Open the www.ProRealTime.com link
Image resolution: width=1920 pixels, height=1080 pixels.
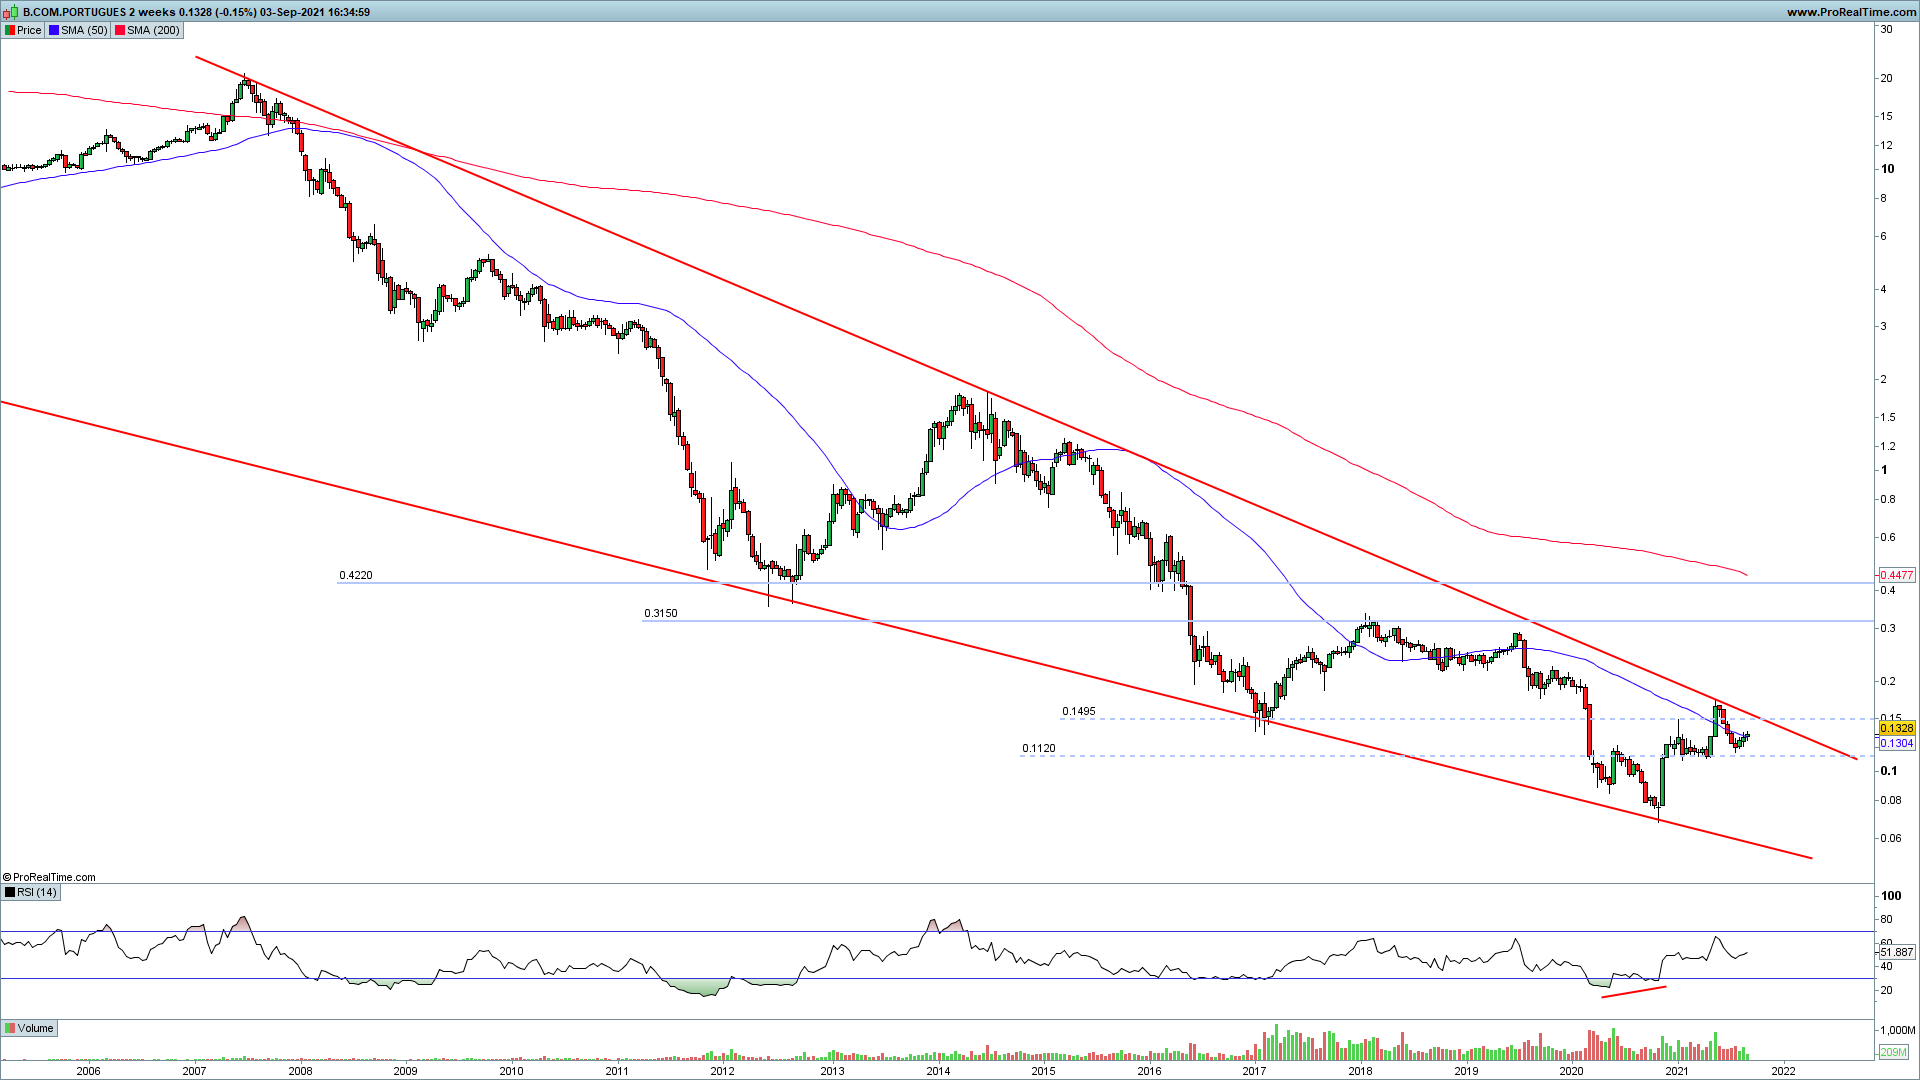1851,12
